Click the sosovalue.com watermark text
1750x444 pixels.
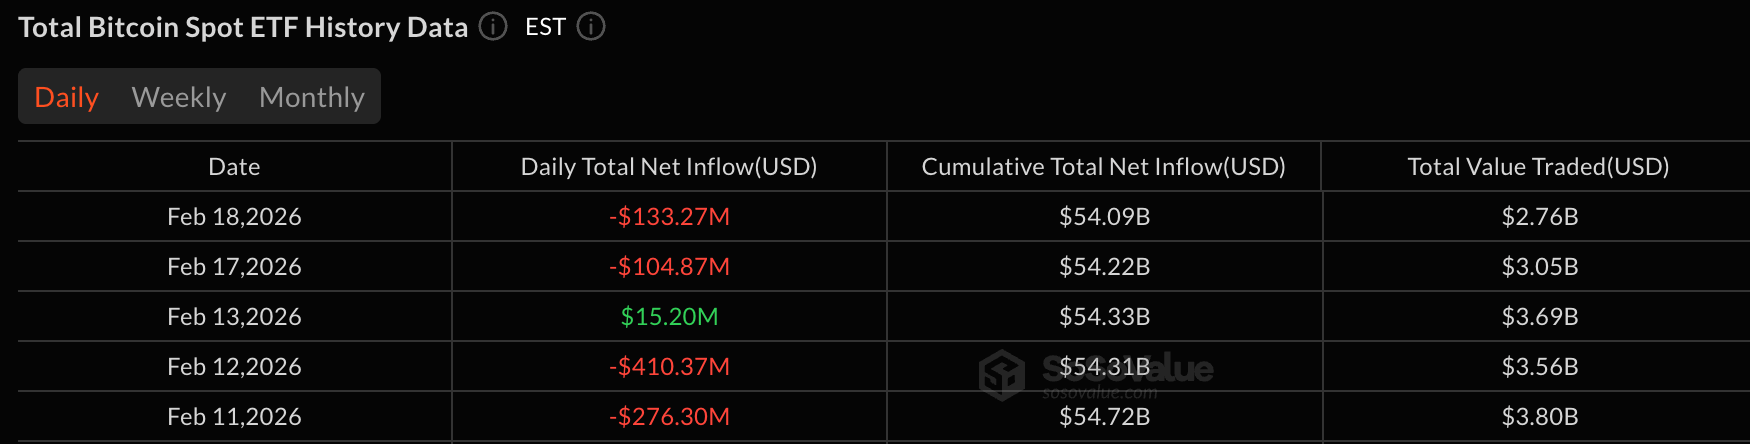pyautogui.click(x=1099, y=394)
